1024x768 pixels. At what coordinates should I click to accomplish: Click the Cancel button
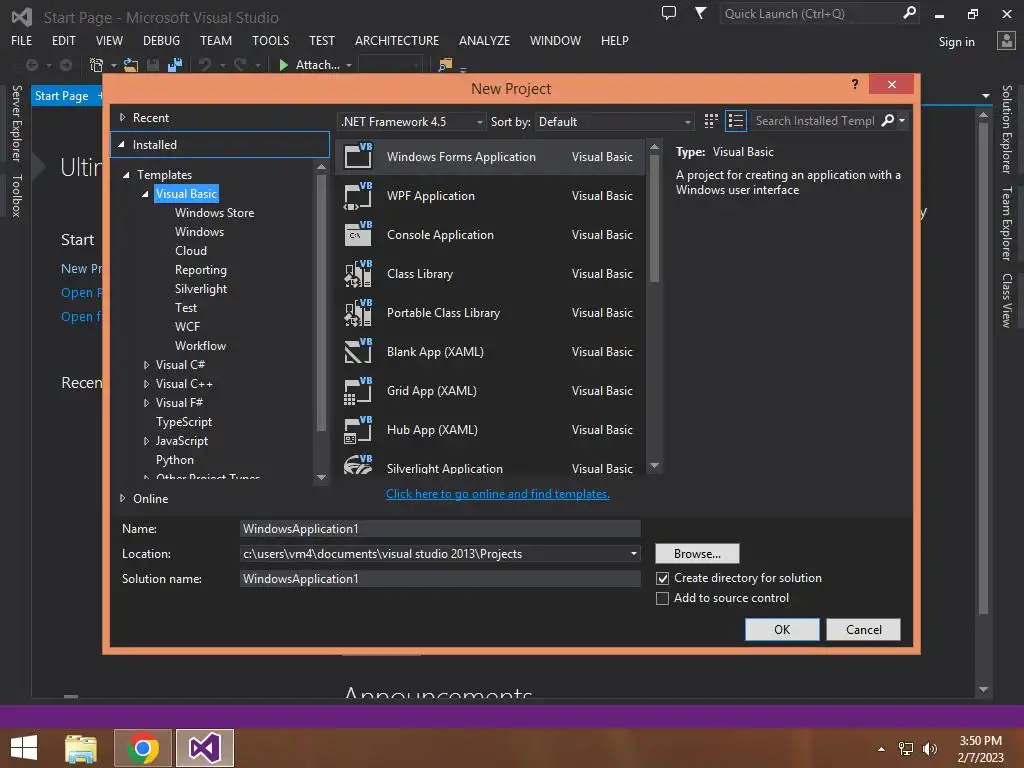(863, 630)
